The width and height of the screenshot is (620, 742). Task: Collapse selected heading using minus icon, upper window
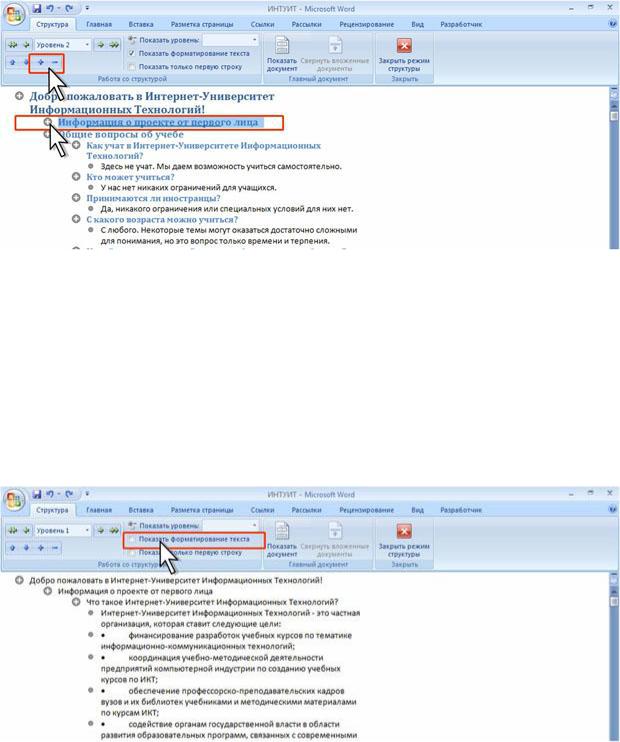point(55,62)
